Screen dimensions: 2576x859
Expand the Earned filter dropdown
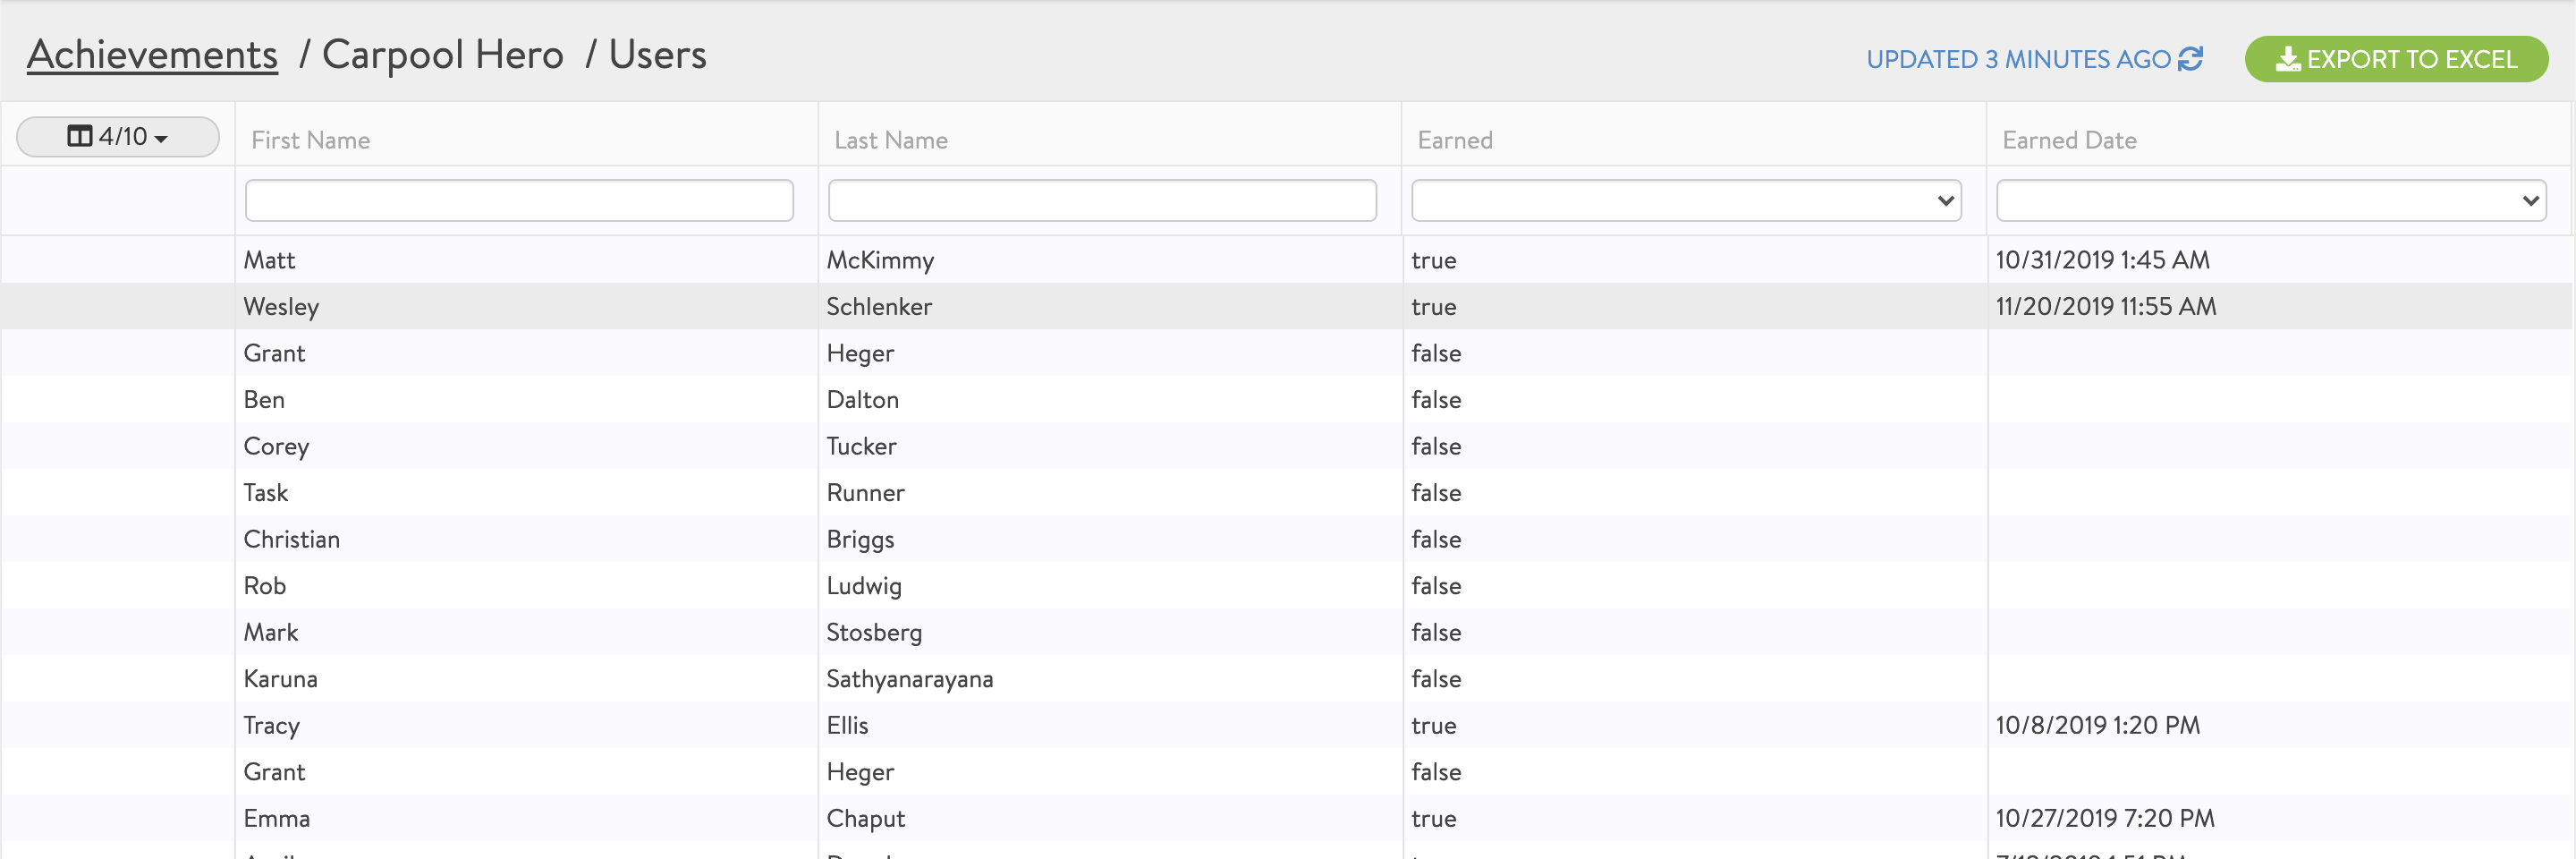pos(1685,201)
